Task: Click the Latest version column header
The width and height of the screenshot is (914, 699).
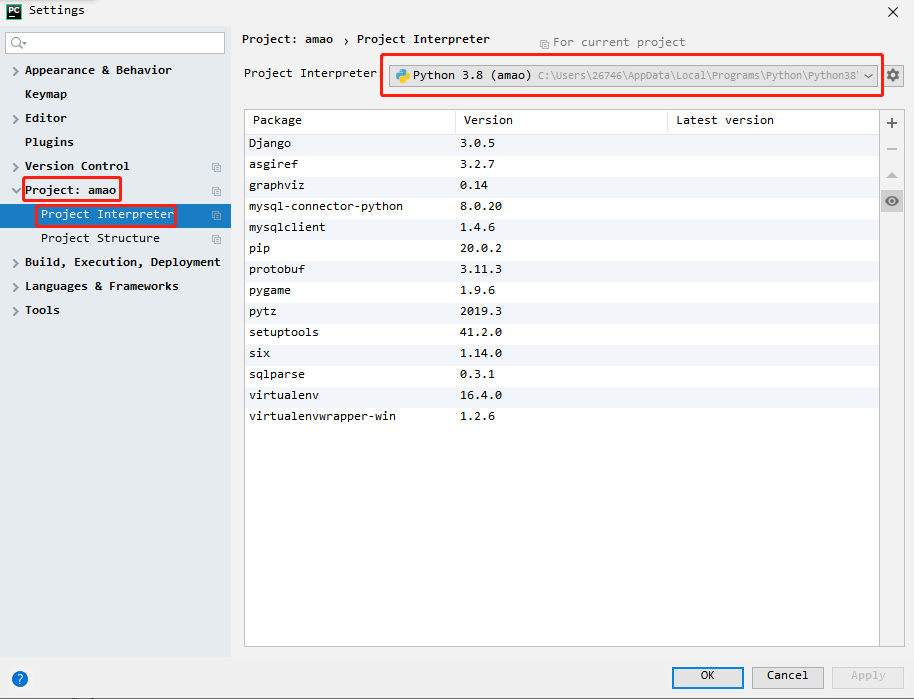Action: (x=773, y=121)
